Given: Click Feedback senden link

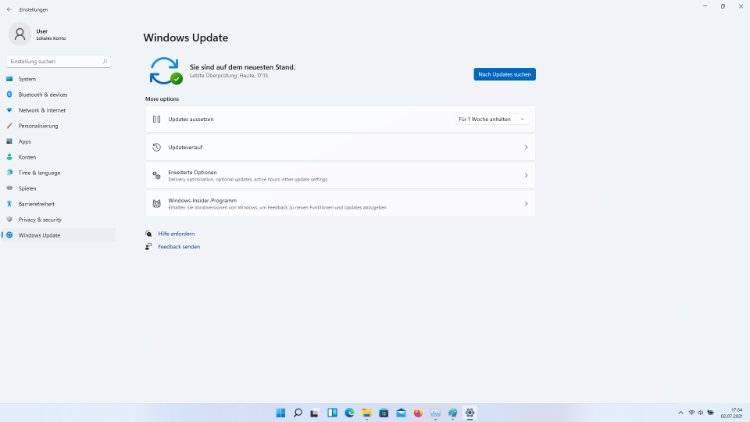Looking at the screenshot, I should 179,247.
